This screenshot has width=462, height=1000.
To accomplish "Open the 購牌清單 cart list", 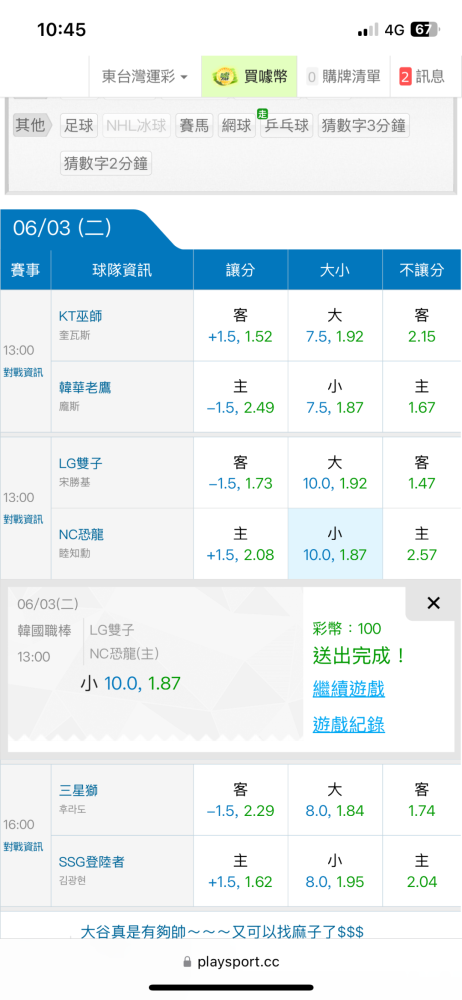I will (x=343, y=77).
